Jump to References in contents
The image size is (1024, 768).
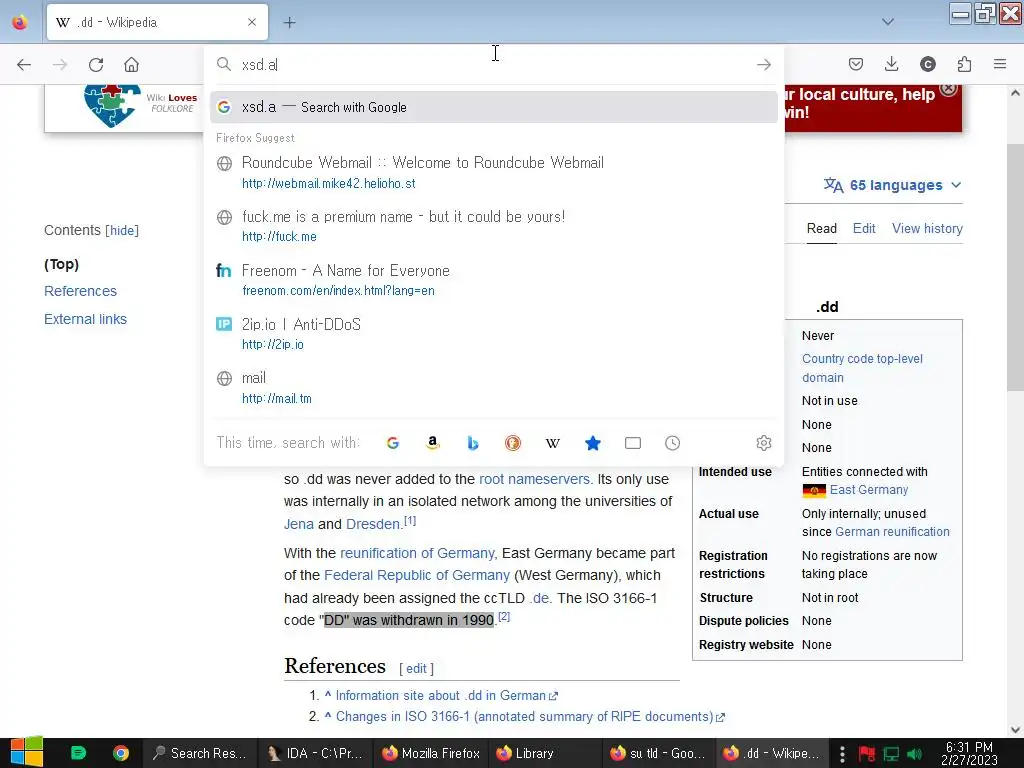coord(80,291)
